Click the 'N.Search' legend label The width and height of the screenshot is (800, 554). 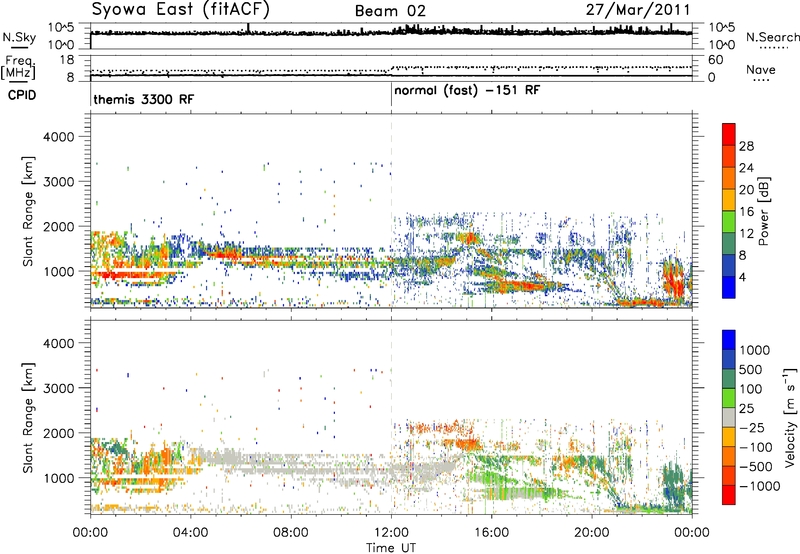pos(772,37)
